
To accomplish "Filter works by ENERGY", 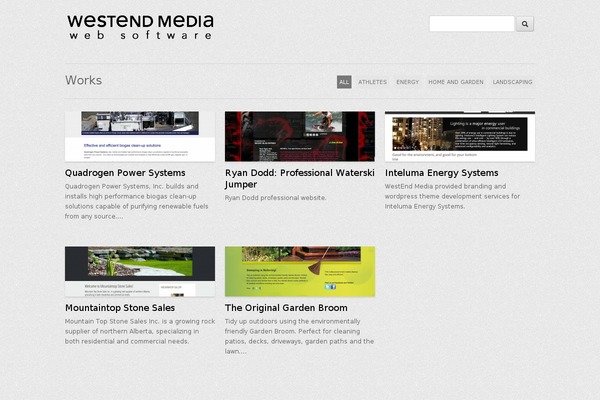I will point(408,82).
